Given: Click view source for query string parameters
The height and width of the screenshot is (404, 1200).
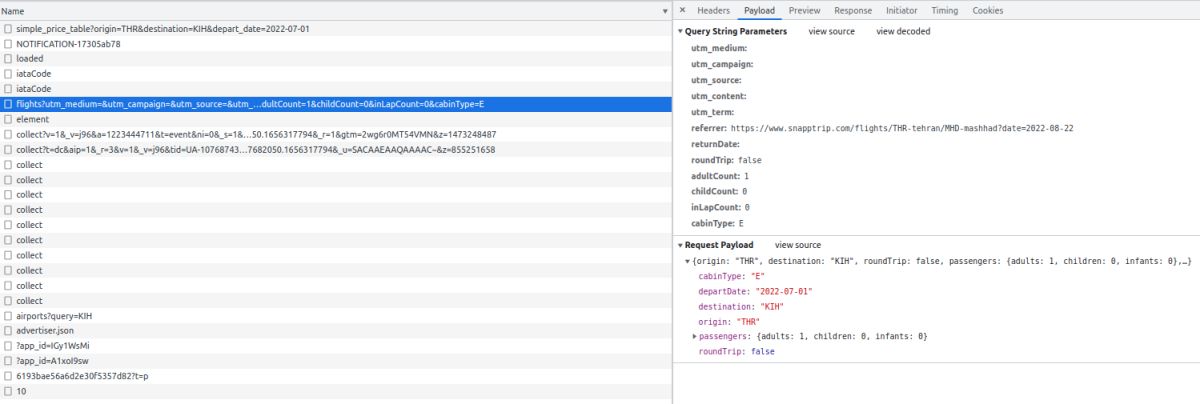Looking at the screenshot, I should (x=831, y=32).
